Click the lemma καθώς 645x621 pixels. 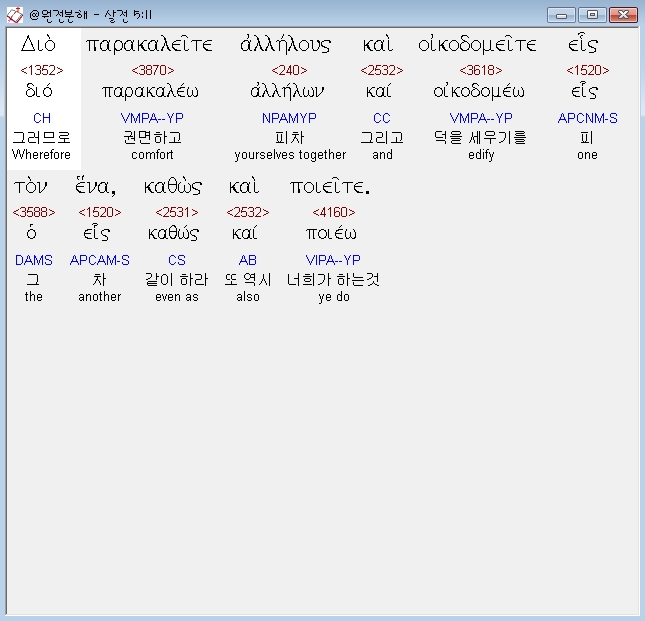173,233
